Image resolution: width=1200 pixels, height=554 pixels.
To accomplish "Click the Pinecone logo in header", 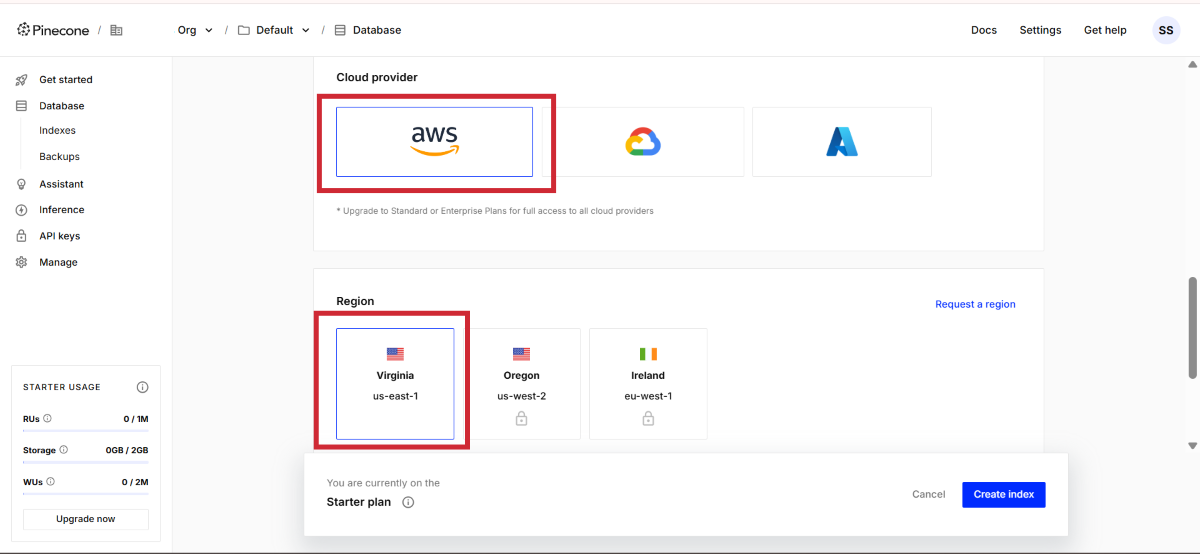I will pos(53,30).
